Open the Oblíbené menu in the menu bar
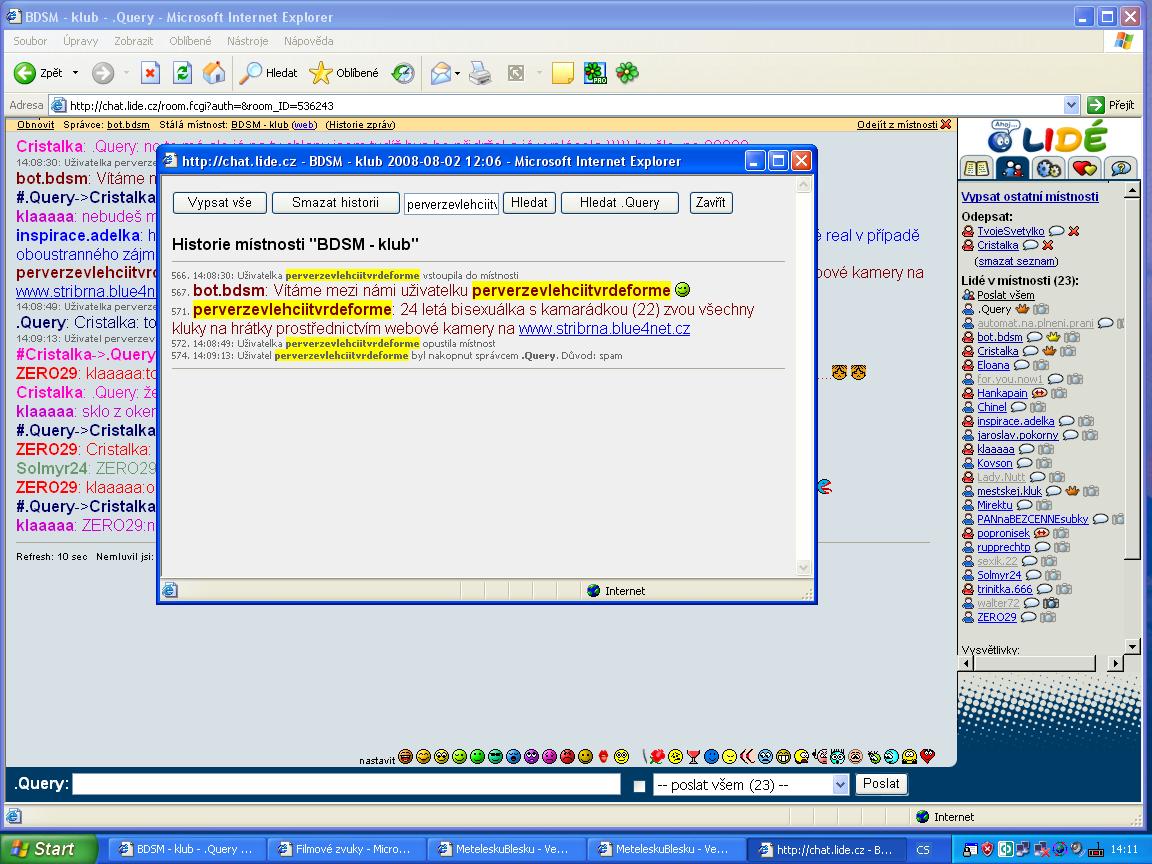The image size is (1152, 864). point(190,41)
